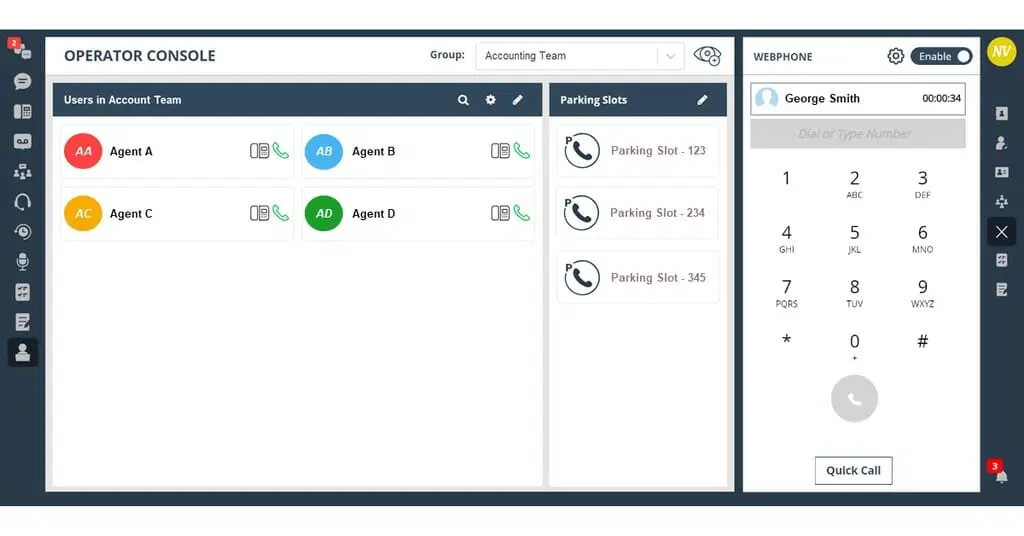Open notifications icon with badge 2 in left sidebar
Viewport: 1024px width, 536px height.
[x=20, y=48]
